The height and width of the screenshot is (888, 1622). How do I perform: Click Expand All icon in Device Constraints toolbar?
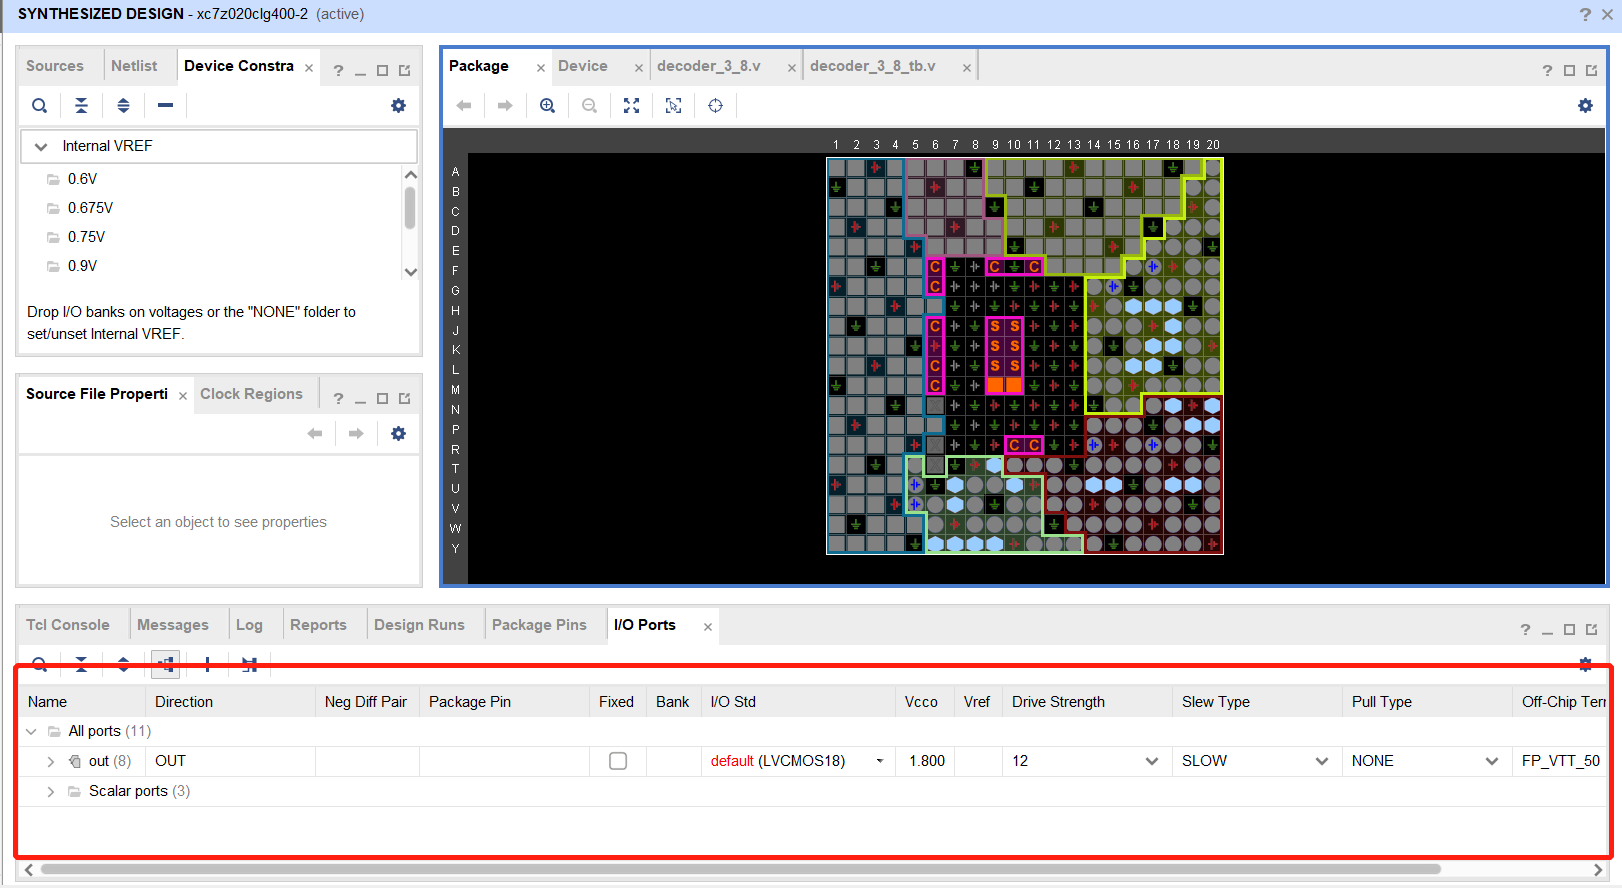tap(123, 105)
